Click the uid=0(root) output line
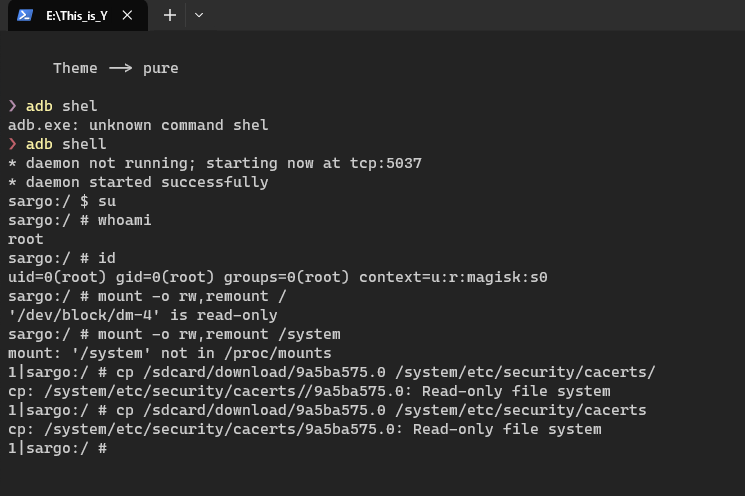The image size is (745, 496). click(278, 277)
